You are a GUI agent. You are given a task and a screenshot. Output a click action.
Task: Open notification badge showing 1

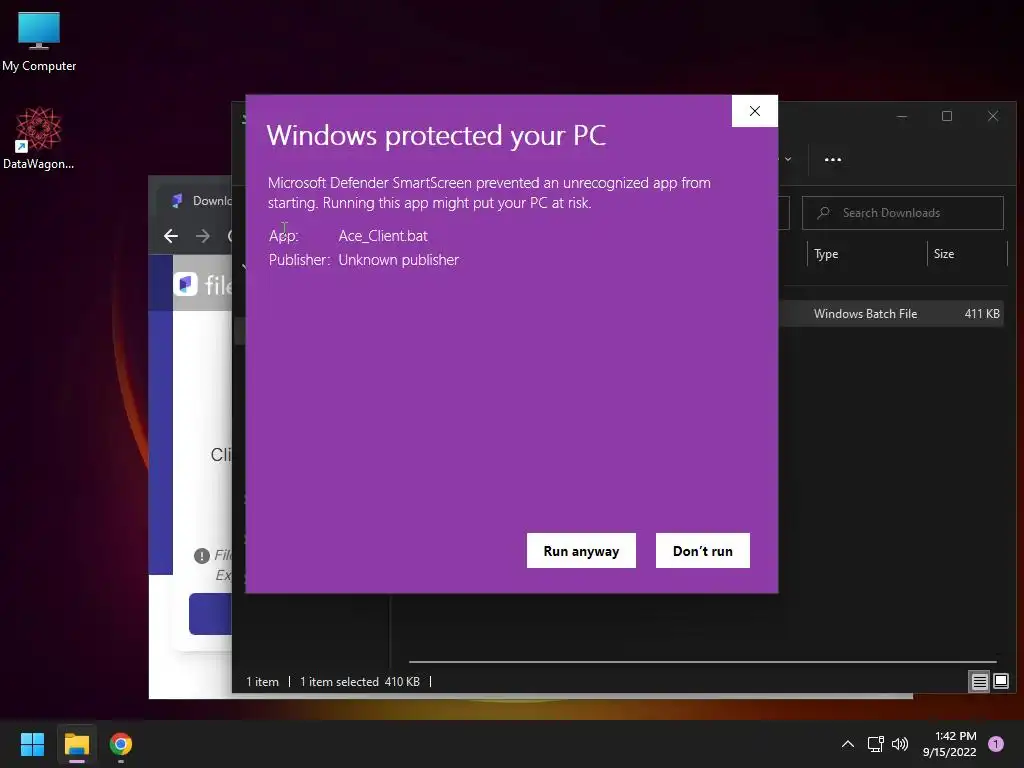[995, 744]
